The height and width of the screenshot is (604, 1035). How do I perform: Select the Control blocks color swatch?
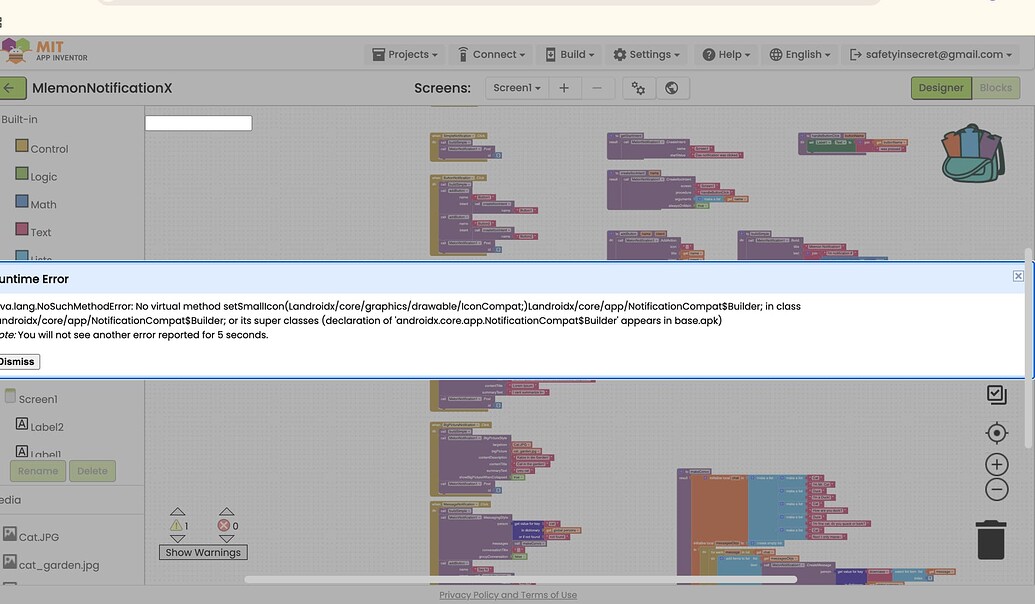[x=22, y=147]
